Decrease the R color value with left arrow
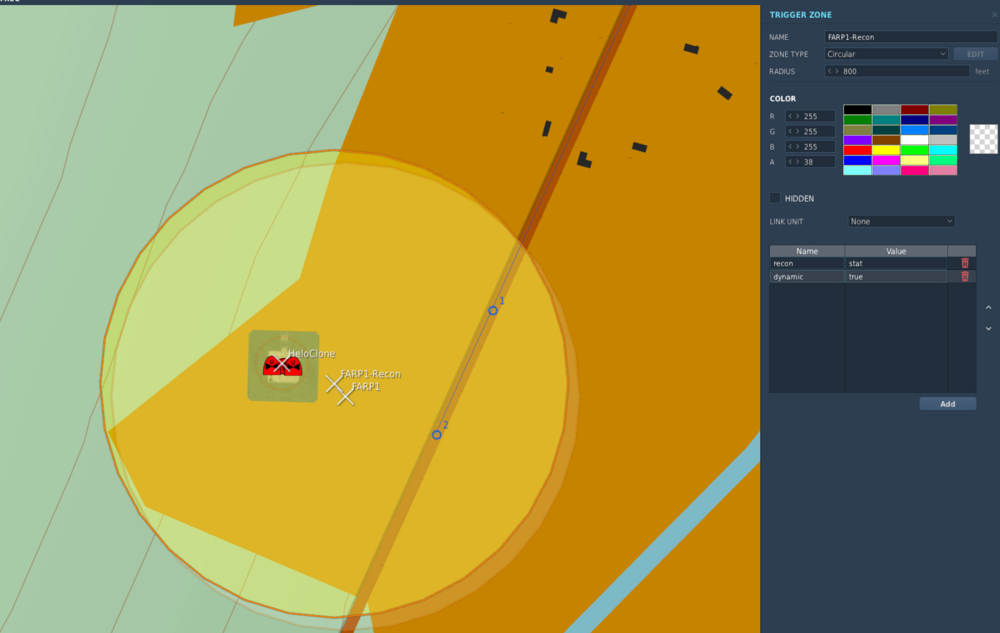This screenshot has height=633, width=1000. (x=790, y=116)
